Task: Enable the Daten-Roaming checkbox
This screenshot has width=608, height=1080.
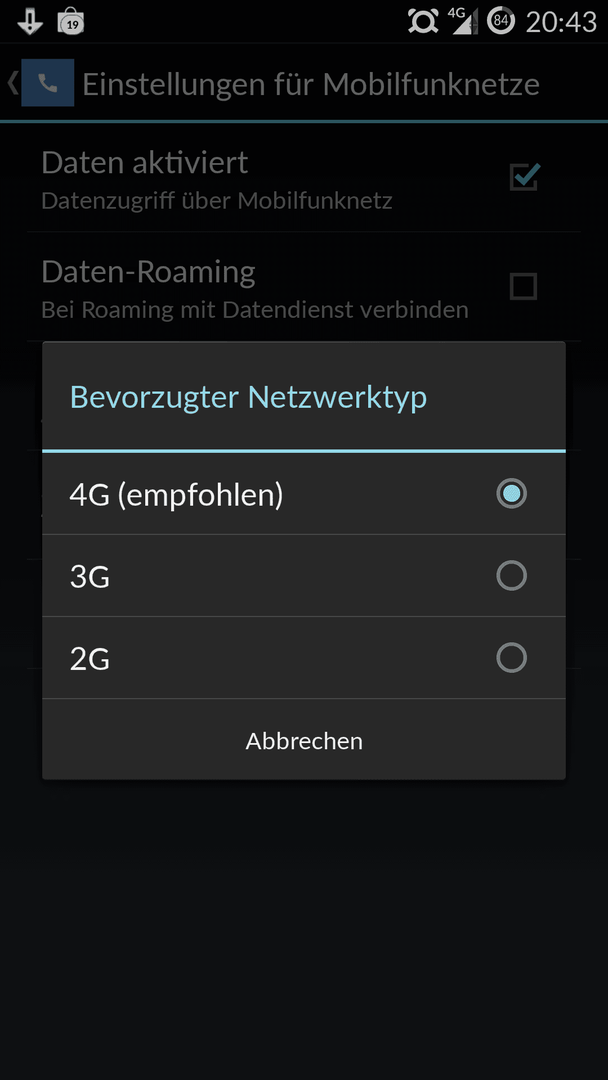Action: coord(523,286)
